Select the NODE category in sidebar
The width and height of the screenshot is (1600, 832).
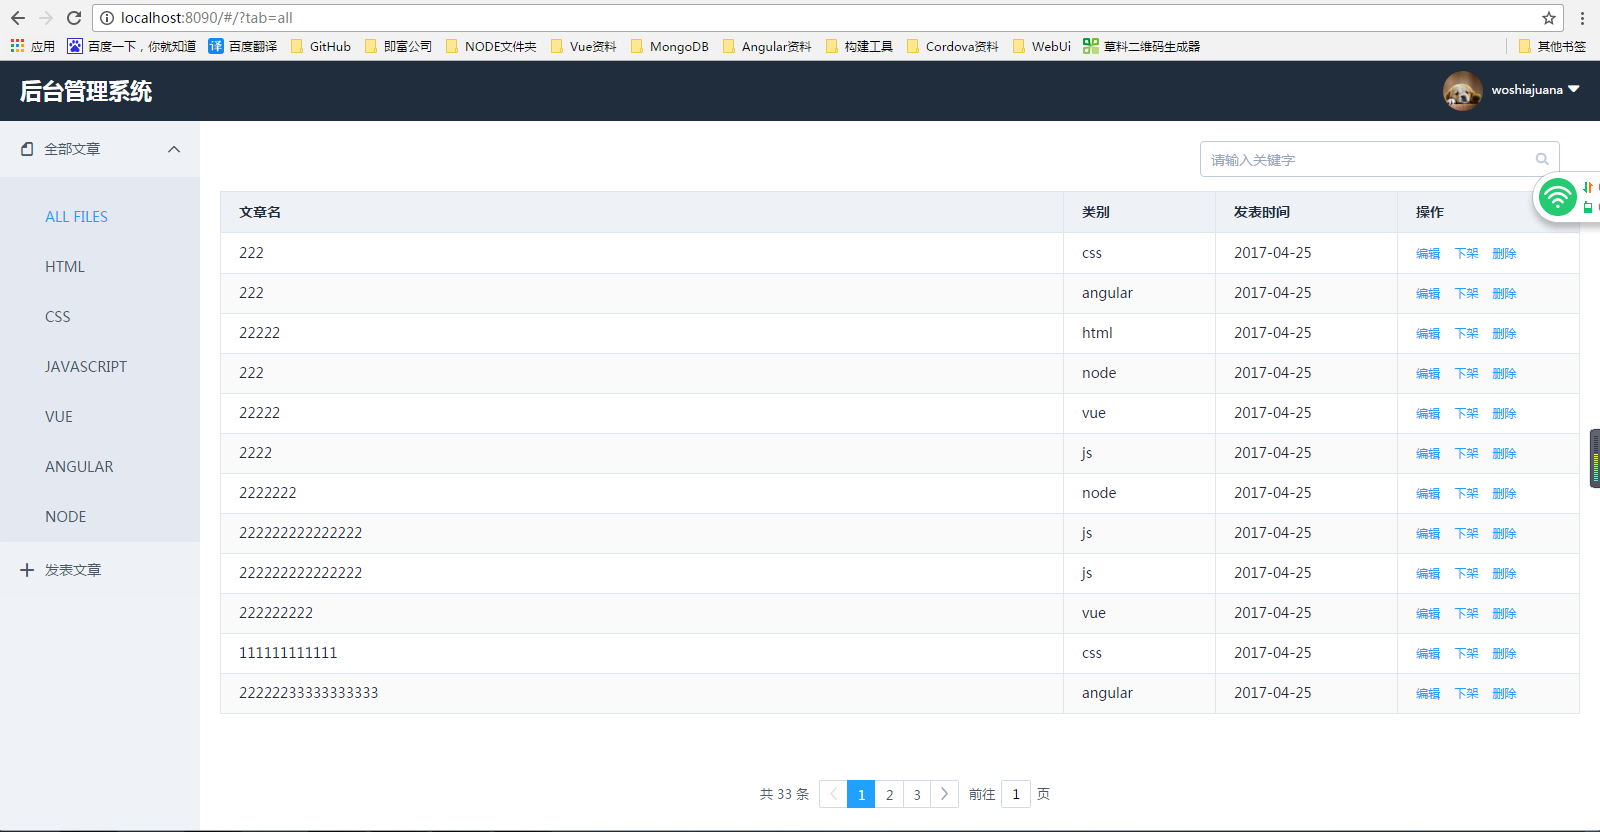(66, 517)
